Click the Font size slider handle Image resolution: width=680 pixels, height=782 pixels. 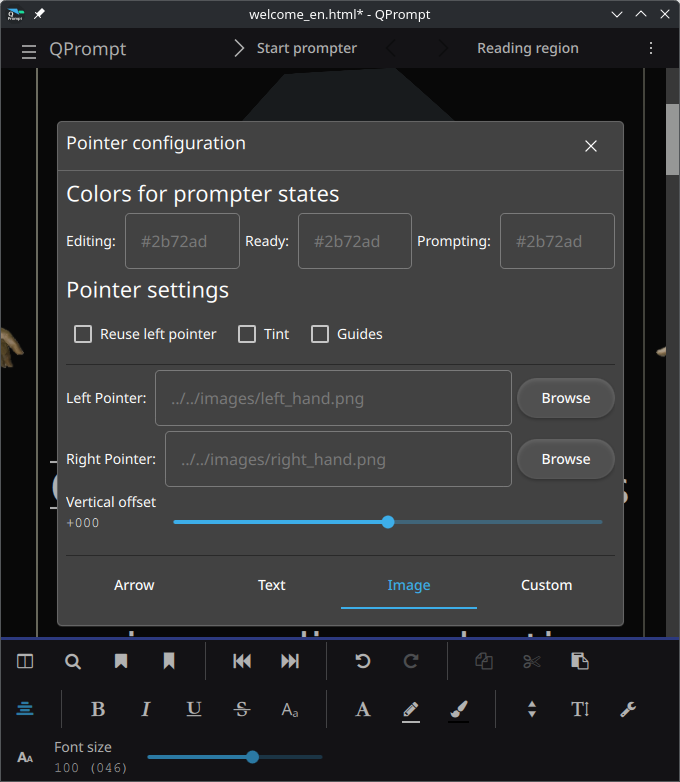click(252, 757)
